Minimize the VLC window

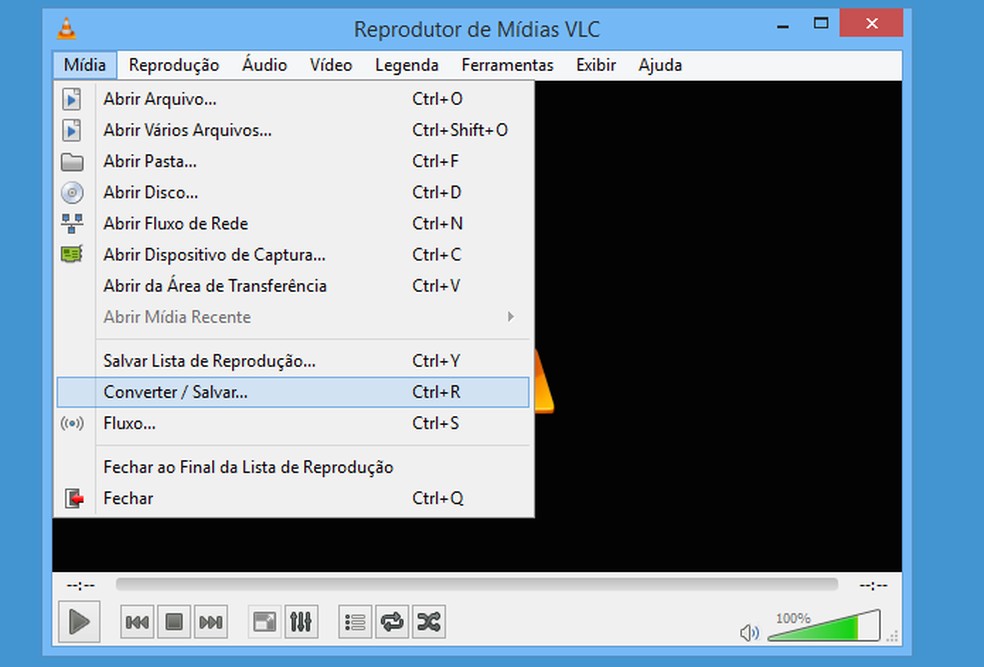pyautogui.click(x=783, y=25)
